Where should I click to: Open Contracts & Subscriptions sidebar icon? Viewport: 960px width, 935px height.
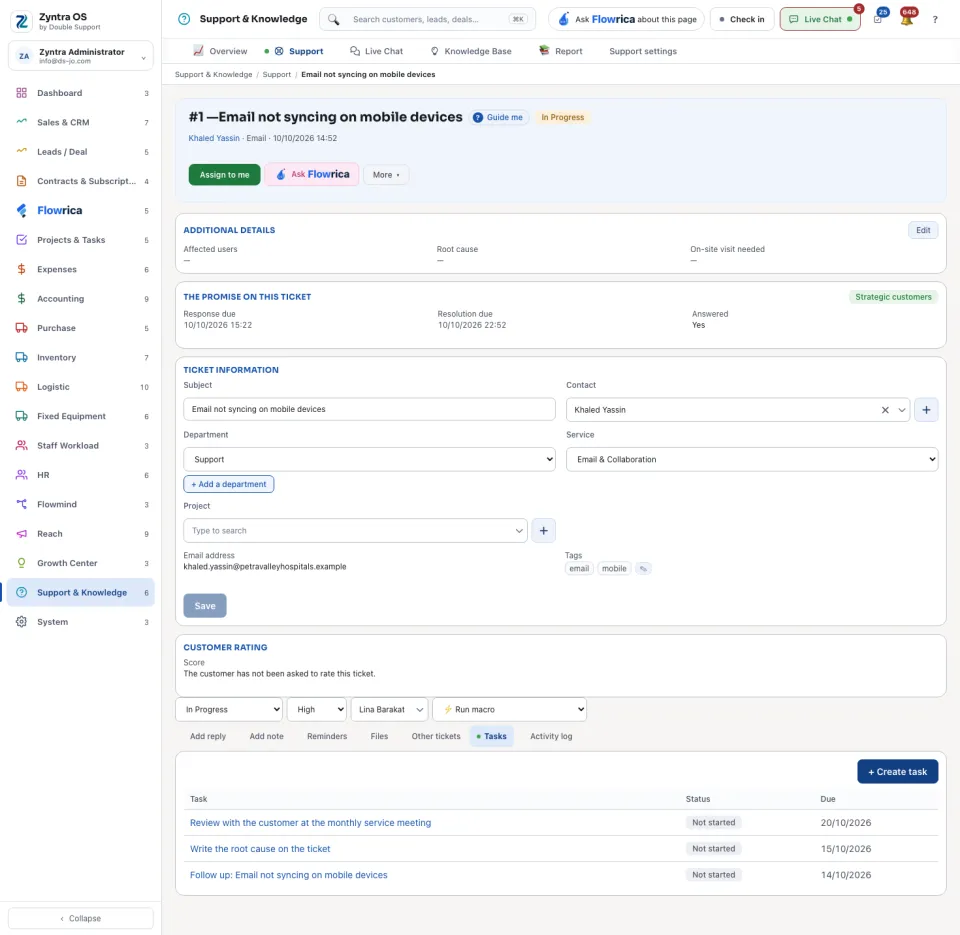click(x=21, y=181)
